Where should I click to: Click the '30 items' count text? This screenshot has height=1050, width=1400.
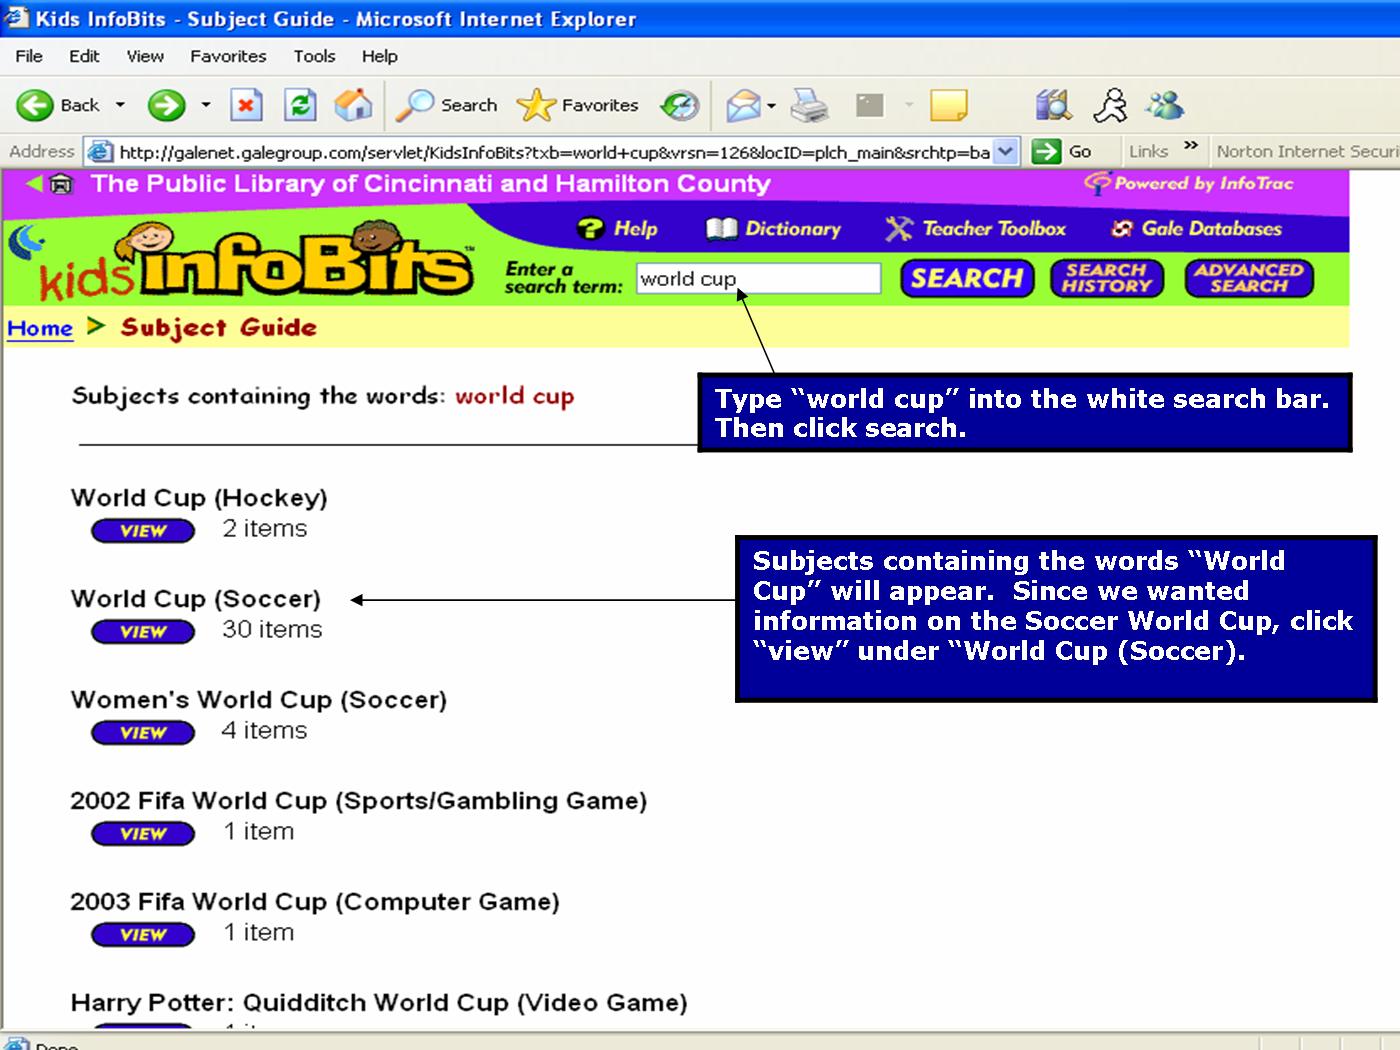click(272, 630)
